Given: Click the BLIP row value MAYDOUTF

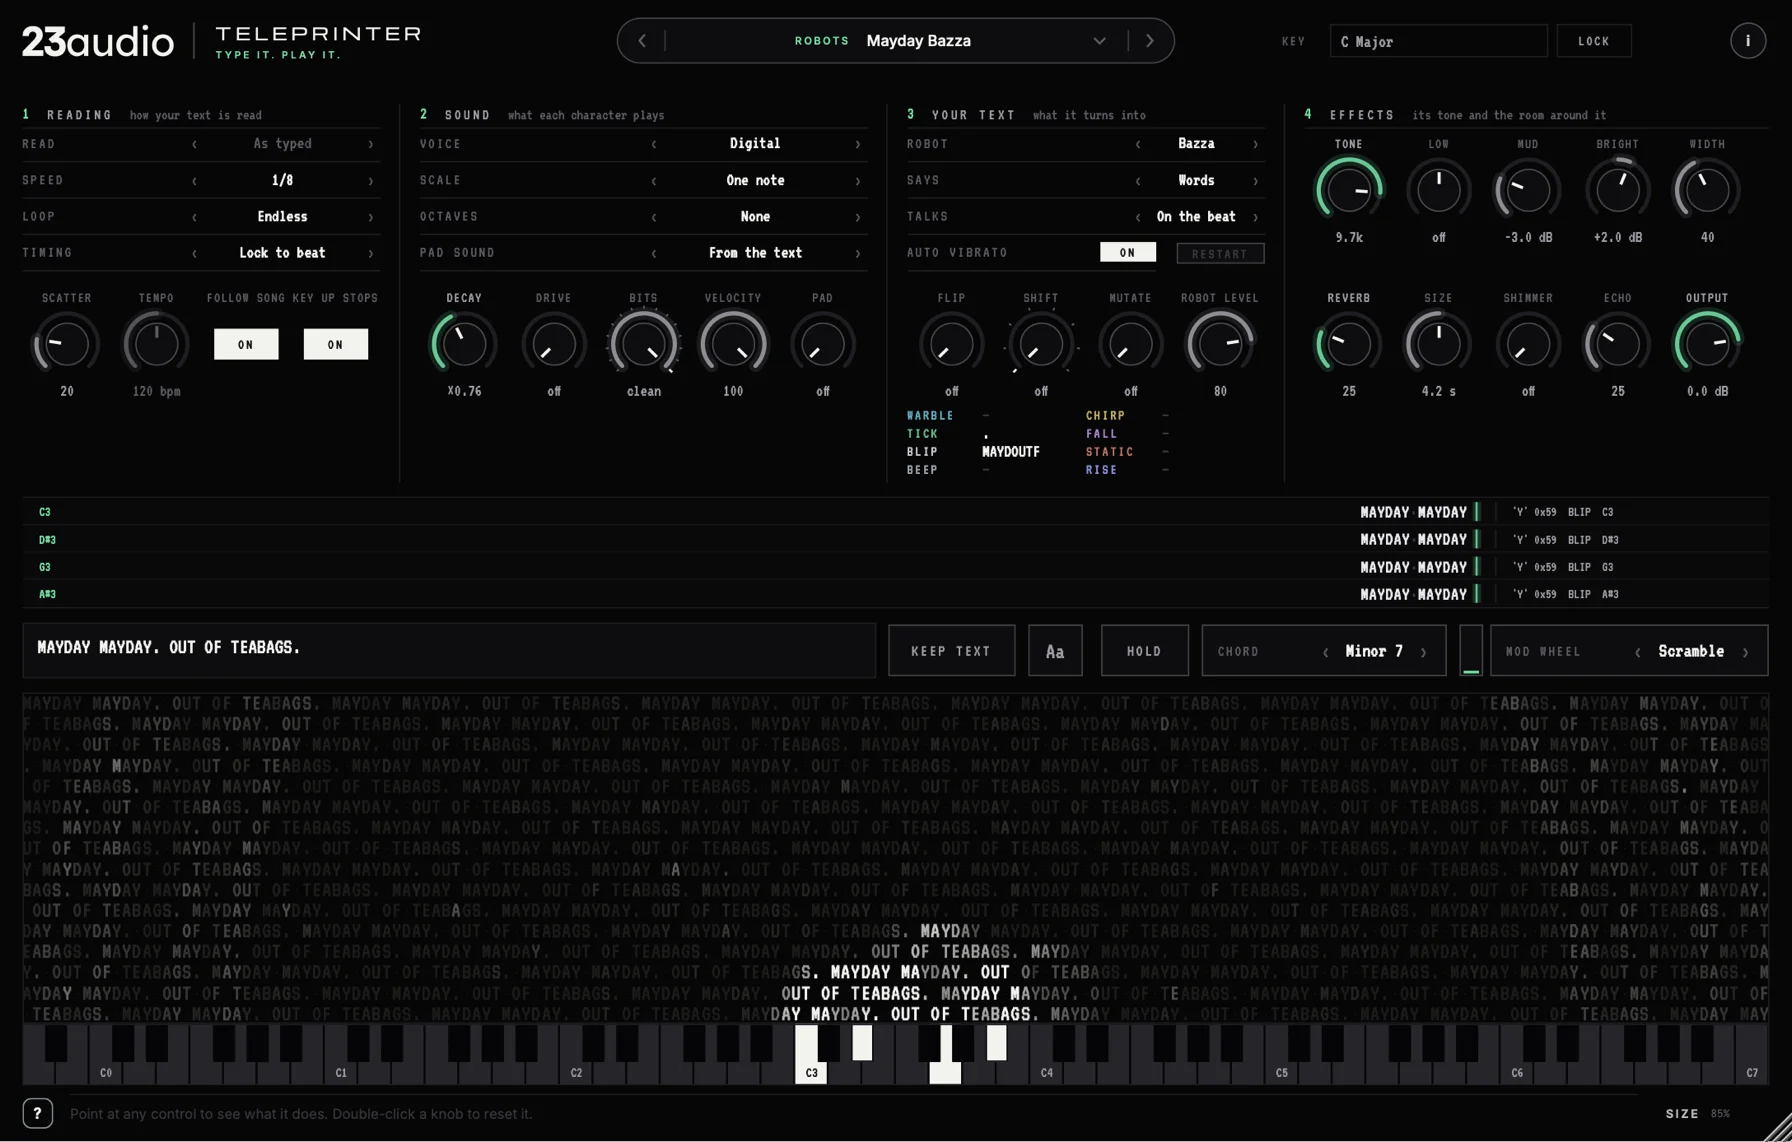Looking at the screenshot, I should [x=1011, y=452].
